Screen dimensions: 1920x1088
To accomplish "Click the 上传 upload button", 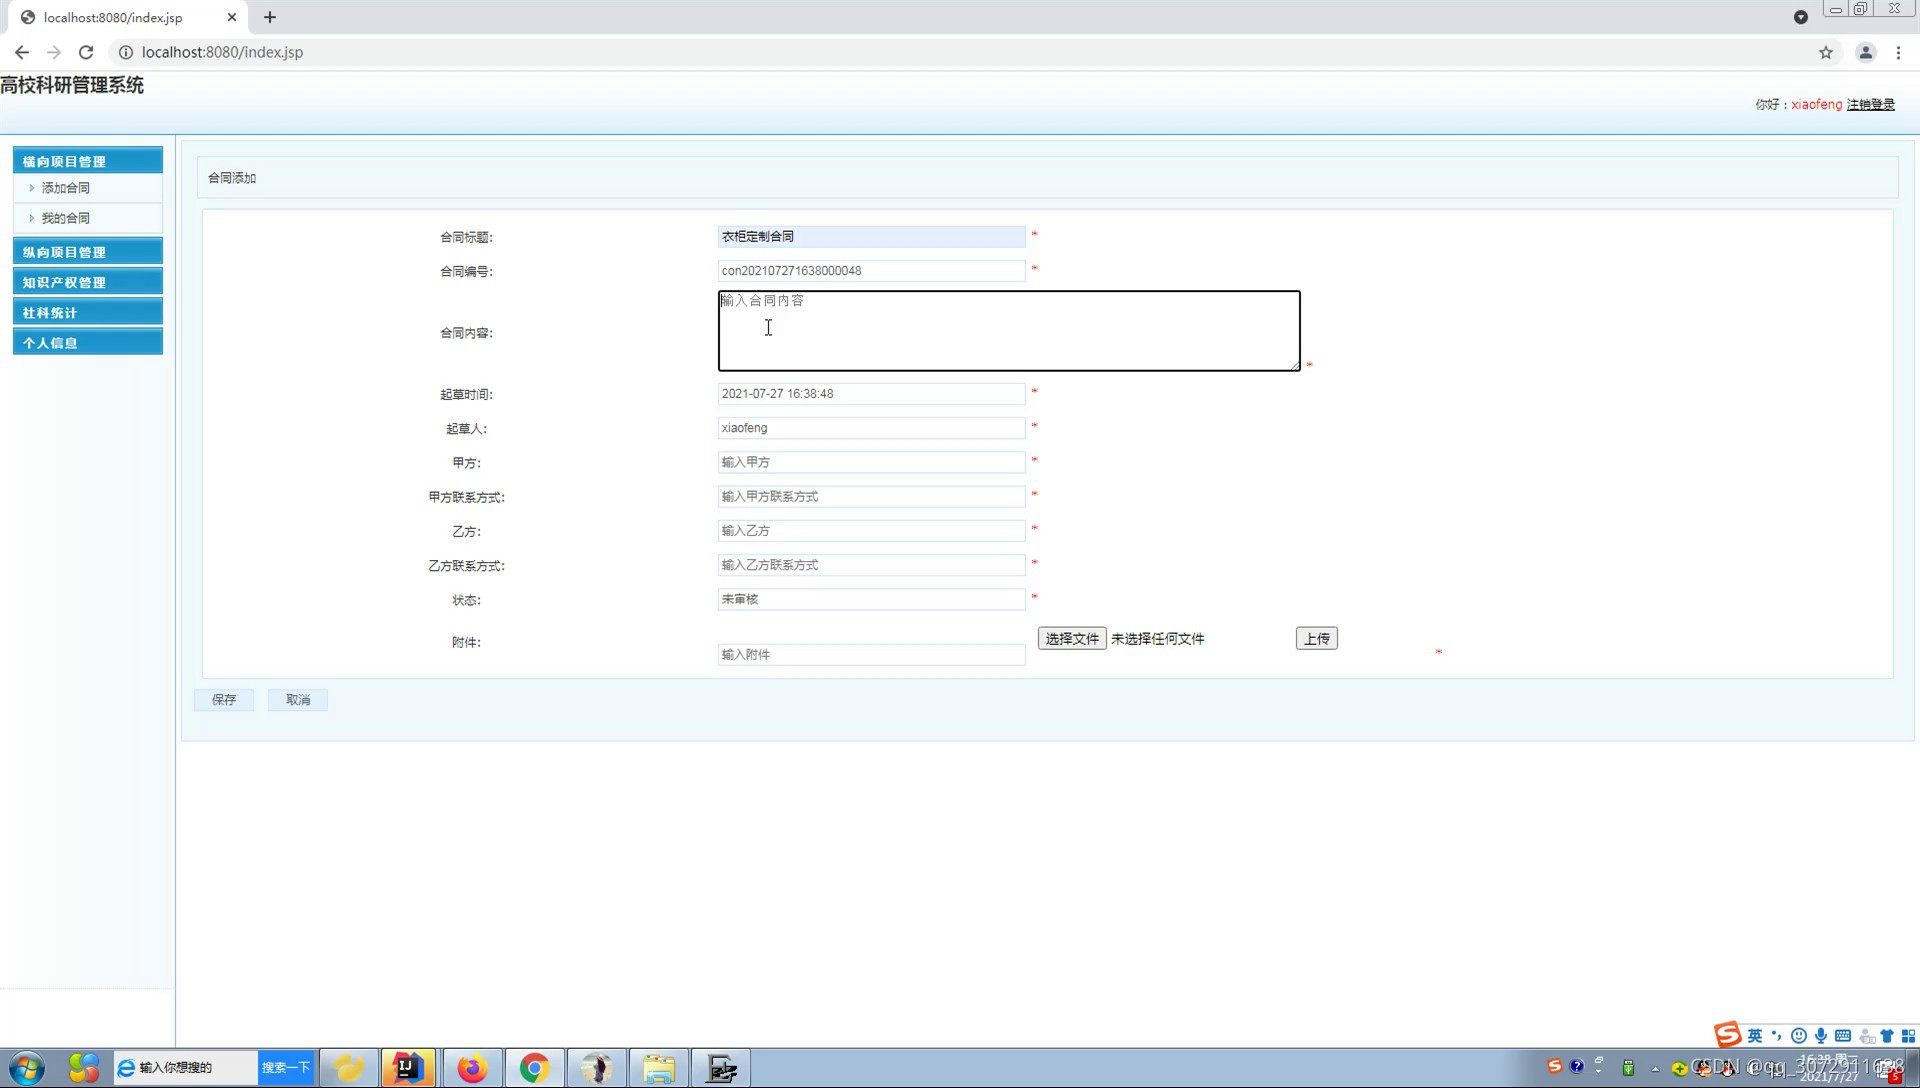I will point(1317,638).
